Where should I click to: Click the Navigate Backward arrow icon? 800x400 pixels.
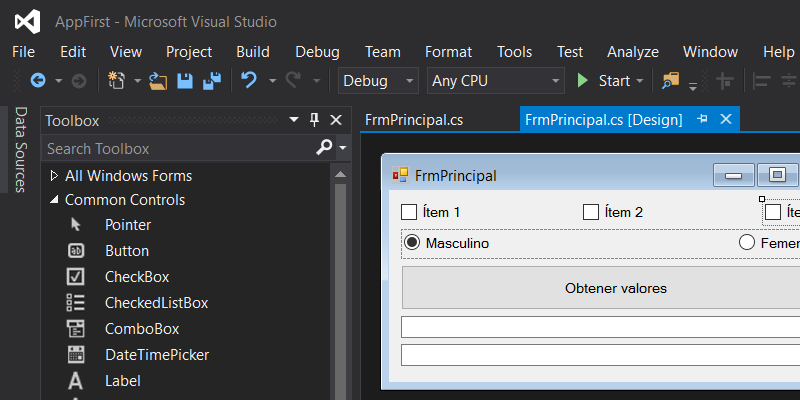38,81
